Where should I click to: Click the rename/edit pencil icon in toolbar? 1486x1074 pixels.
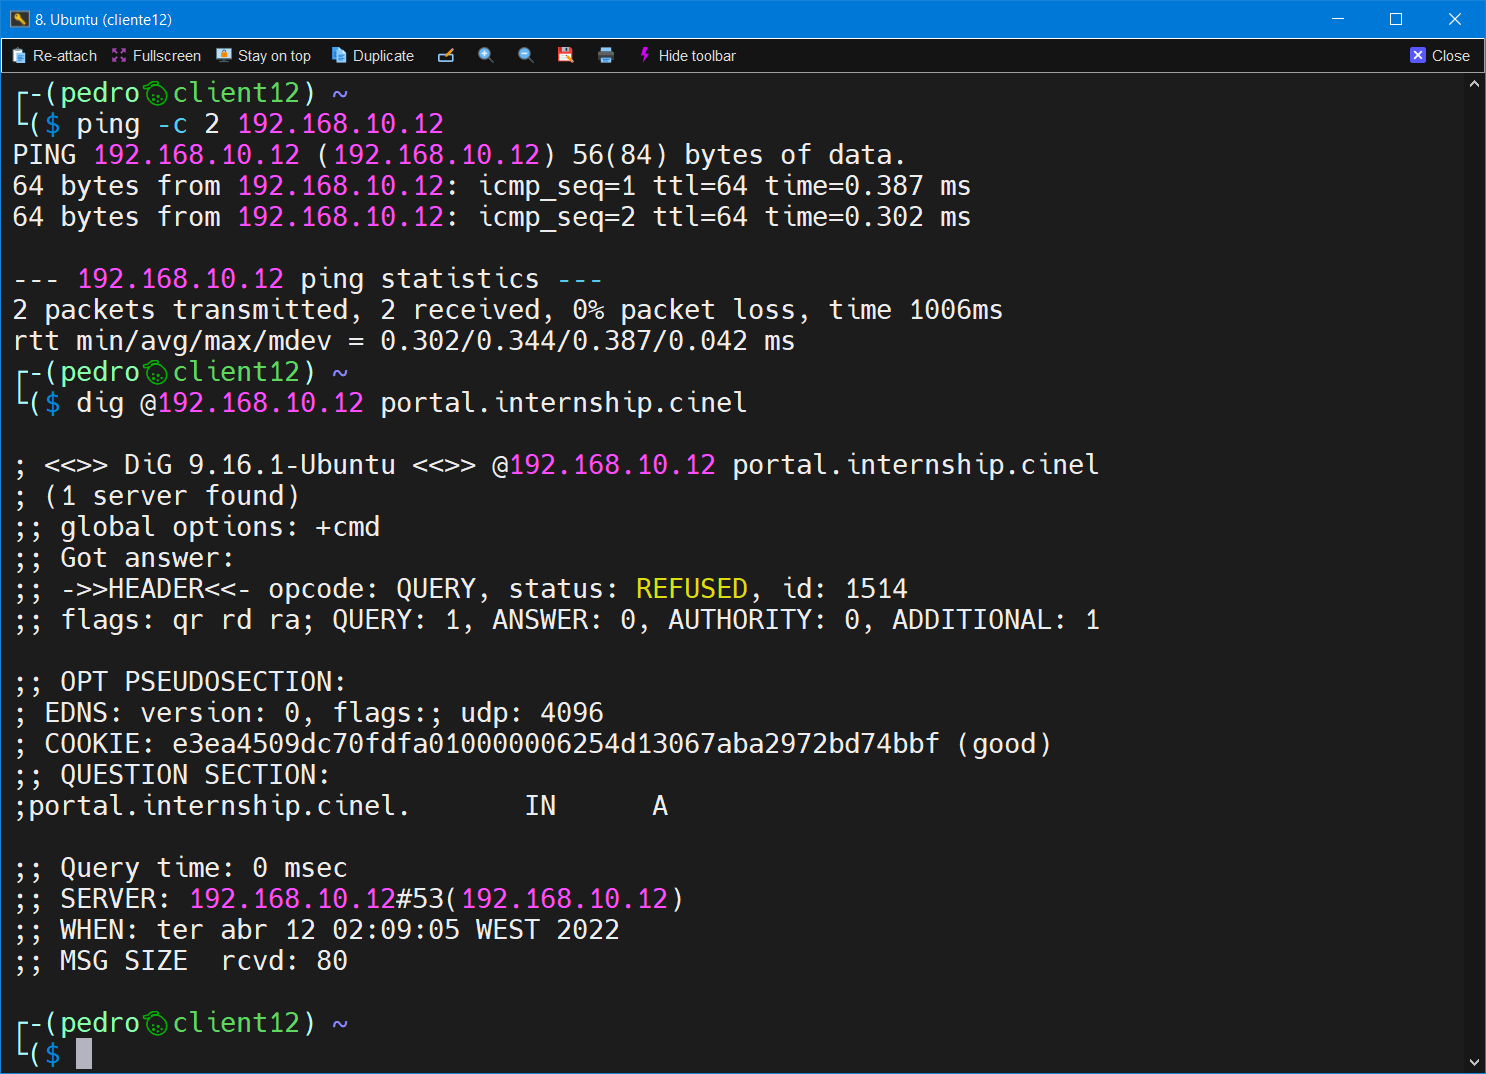click(446, 56)
